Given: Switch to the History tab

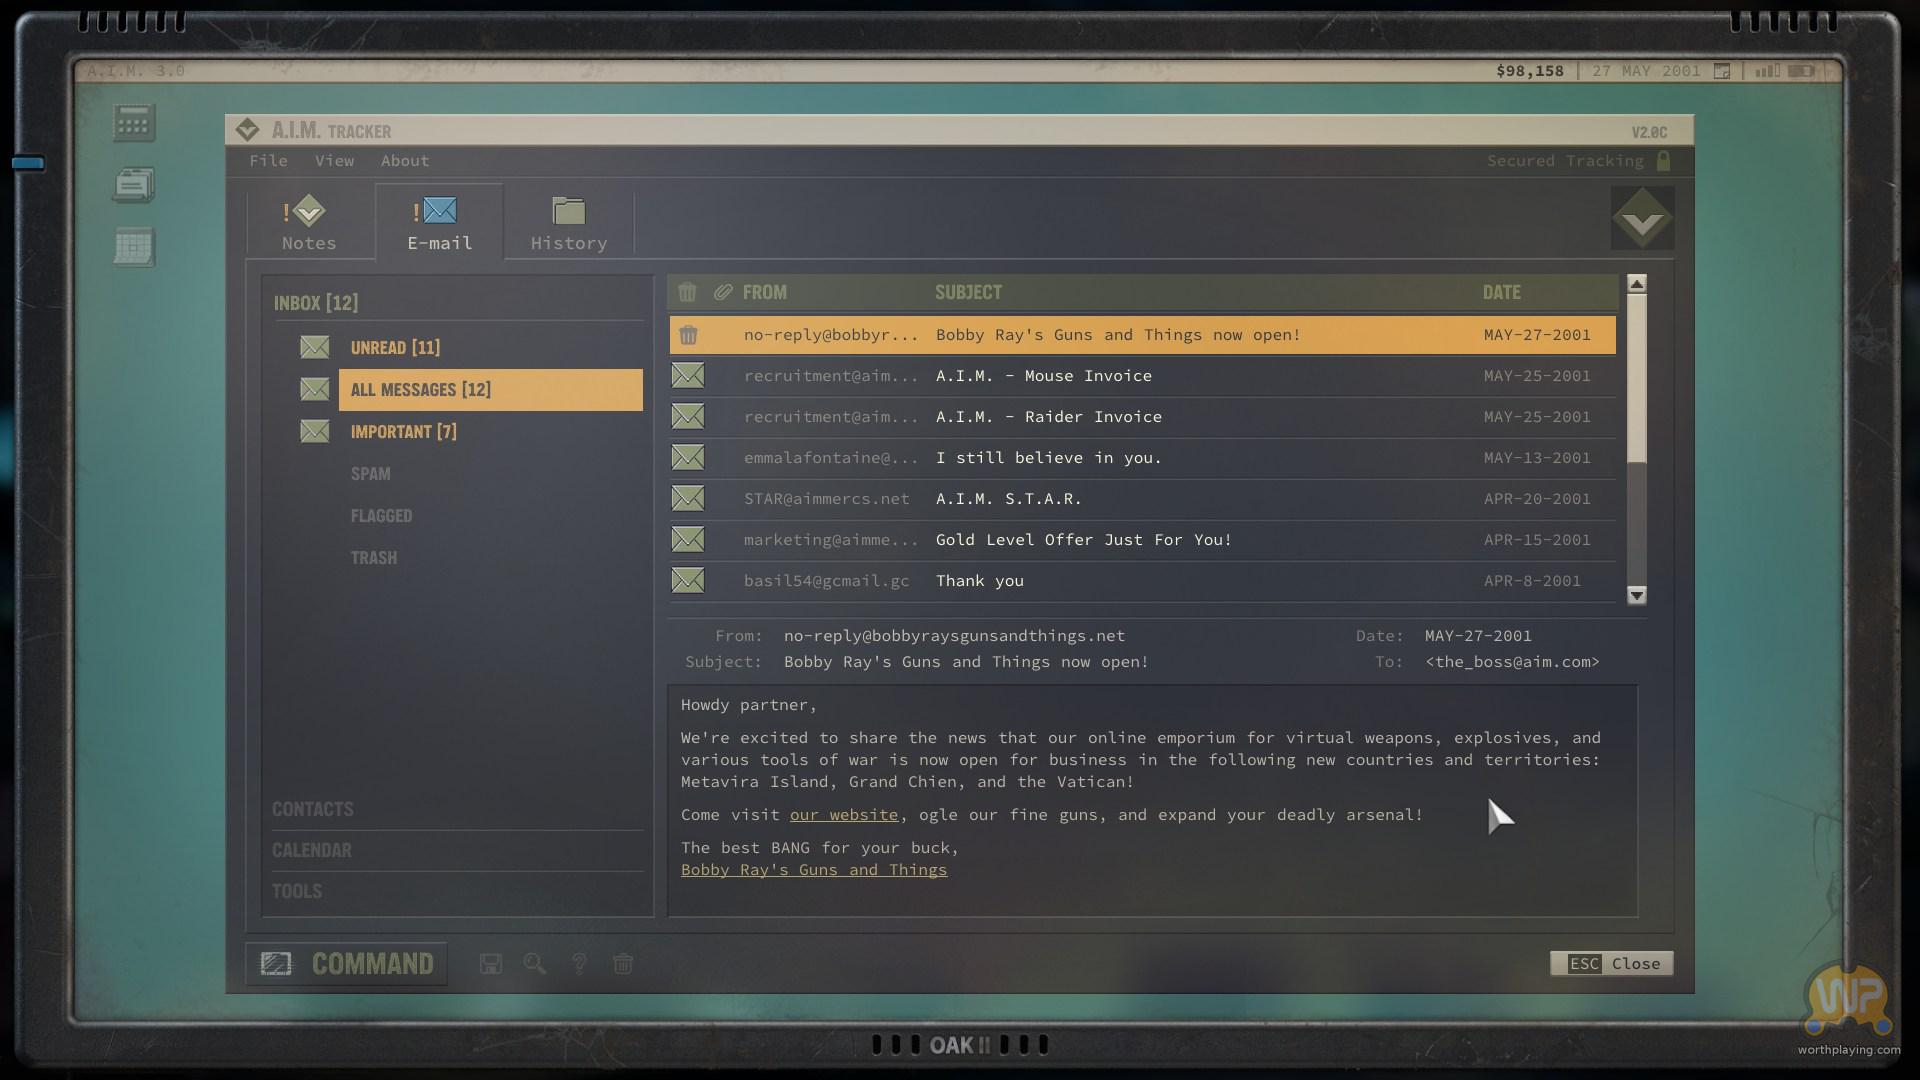Looking at the screenshot, I should tap(568, 223).
